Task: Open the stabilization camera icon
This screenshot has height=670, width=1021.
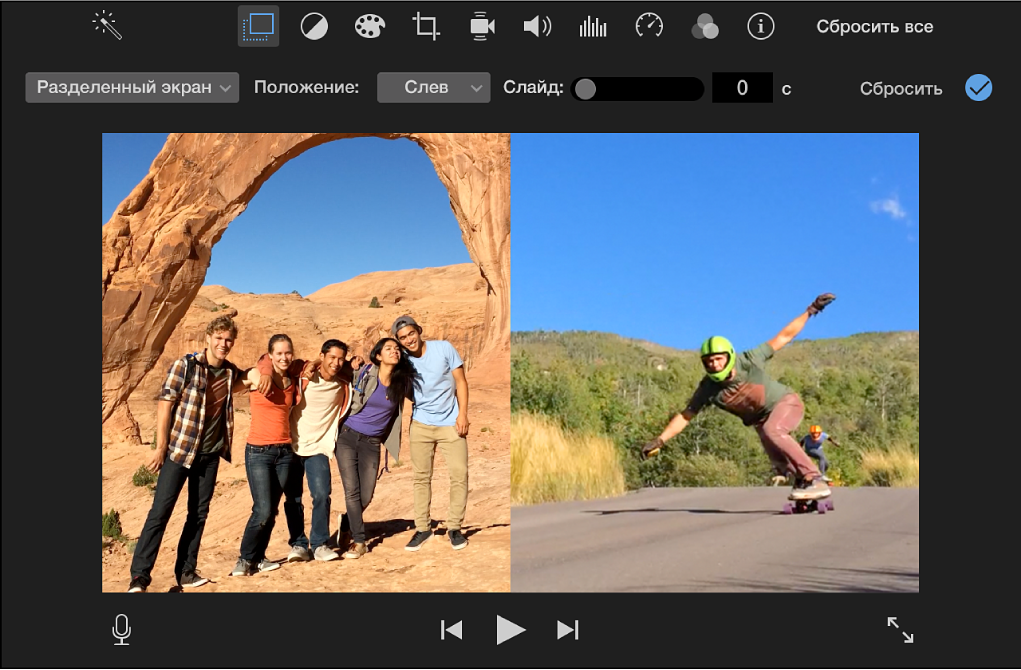Action: 482,27
